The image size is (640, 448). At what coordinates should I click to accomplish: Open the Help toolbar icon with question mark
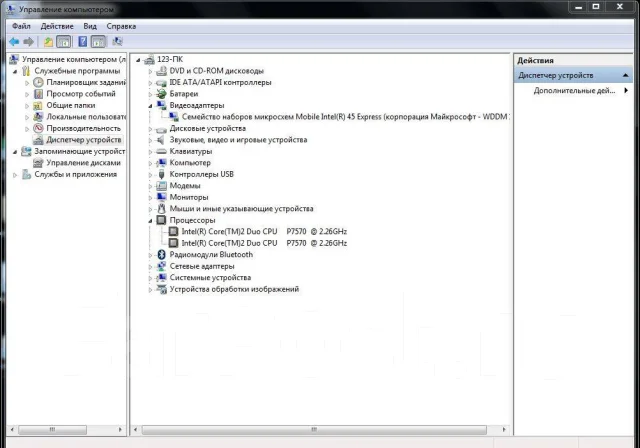tap(83, 42)
